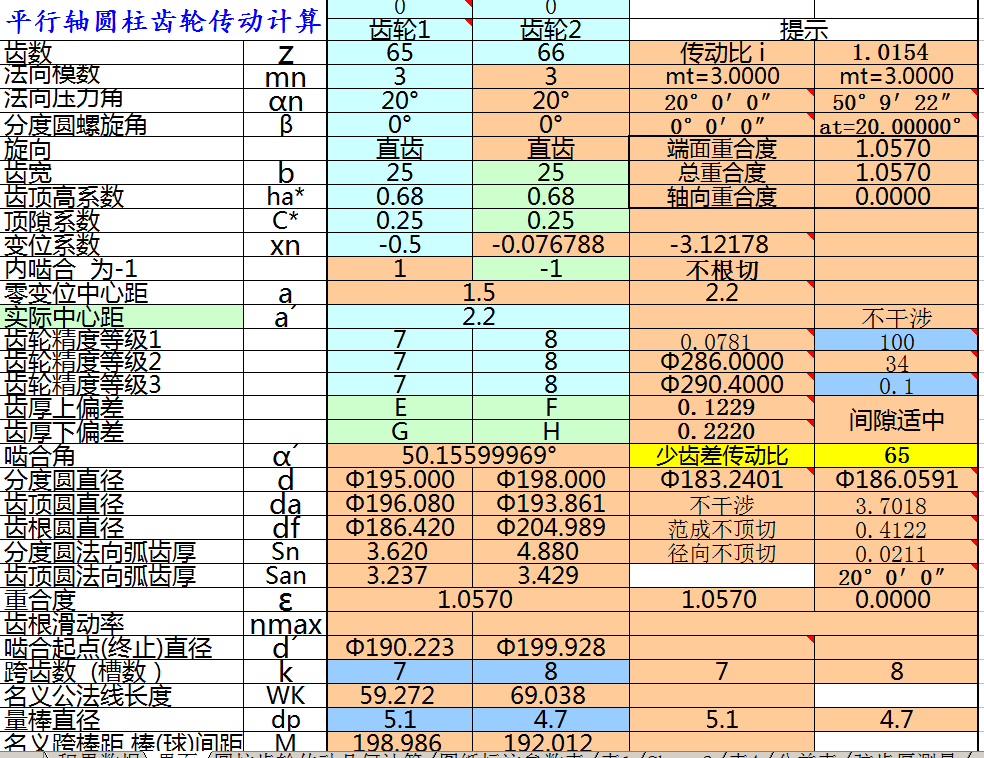Click WK value 59.272
The width and height of the screenshot is (984, 758).
pyautogui.click(x=400, y=695)
